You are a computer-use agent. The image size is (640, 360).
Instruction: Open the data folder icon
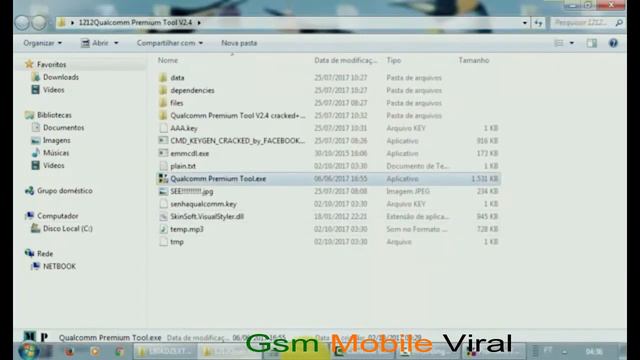click(x=163, y=78)
